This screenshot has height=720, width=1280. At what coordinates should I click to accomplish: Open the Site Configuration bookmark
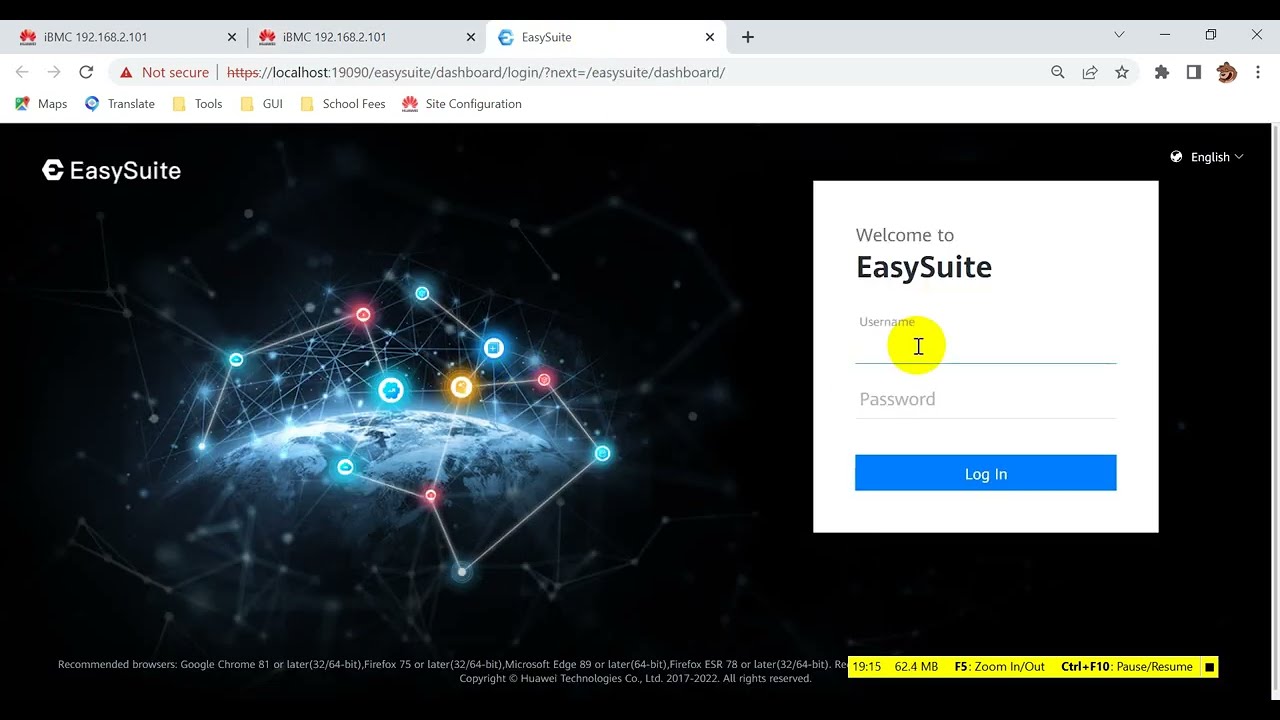point(462,104)
